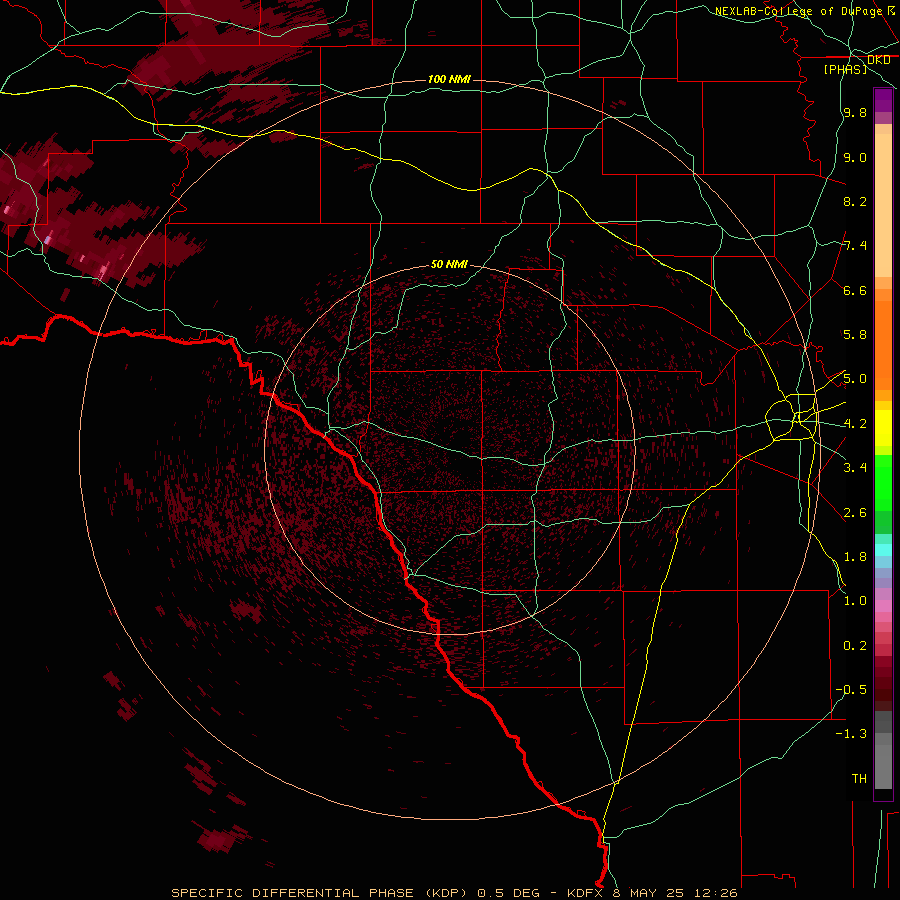
Task: Click the gray segment at the bottom of the color scale
Action: tap(883, 768)
